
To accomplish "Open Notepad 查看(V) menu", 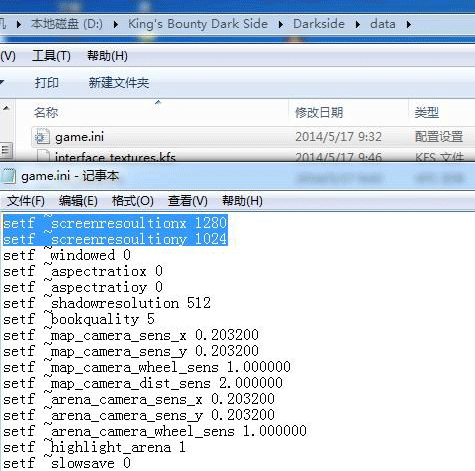I will pyautogui.click(x=188, y=201).
